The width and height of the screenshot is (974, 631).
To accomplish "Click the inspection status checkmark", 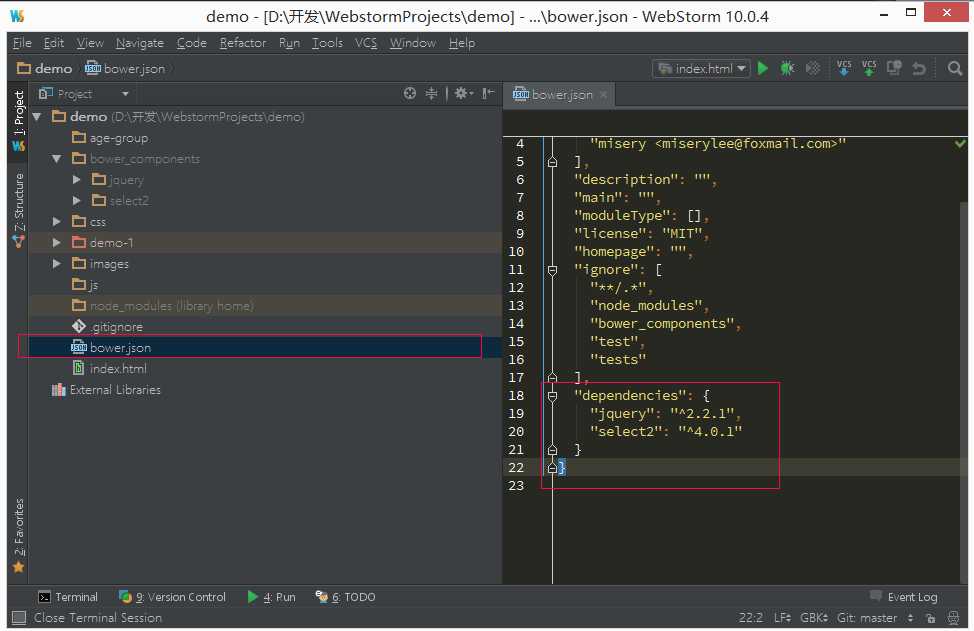I will [960, 143].
